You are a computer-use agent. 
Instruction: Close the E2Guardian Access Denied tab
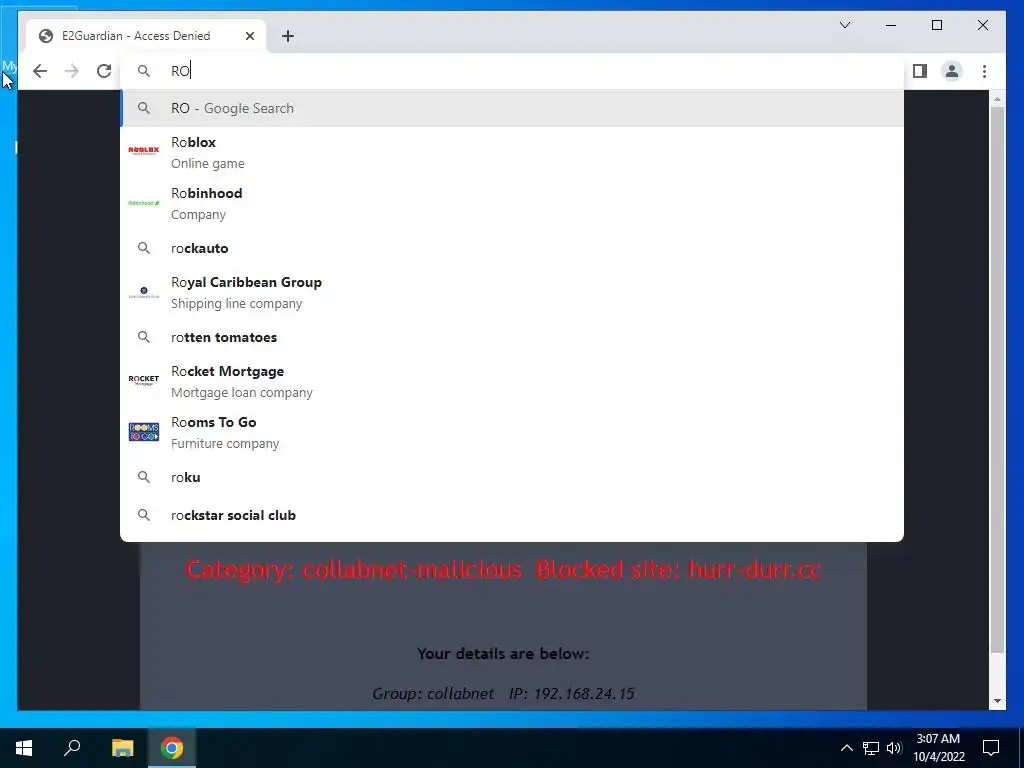point(249,36)
